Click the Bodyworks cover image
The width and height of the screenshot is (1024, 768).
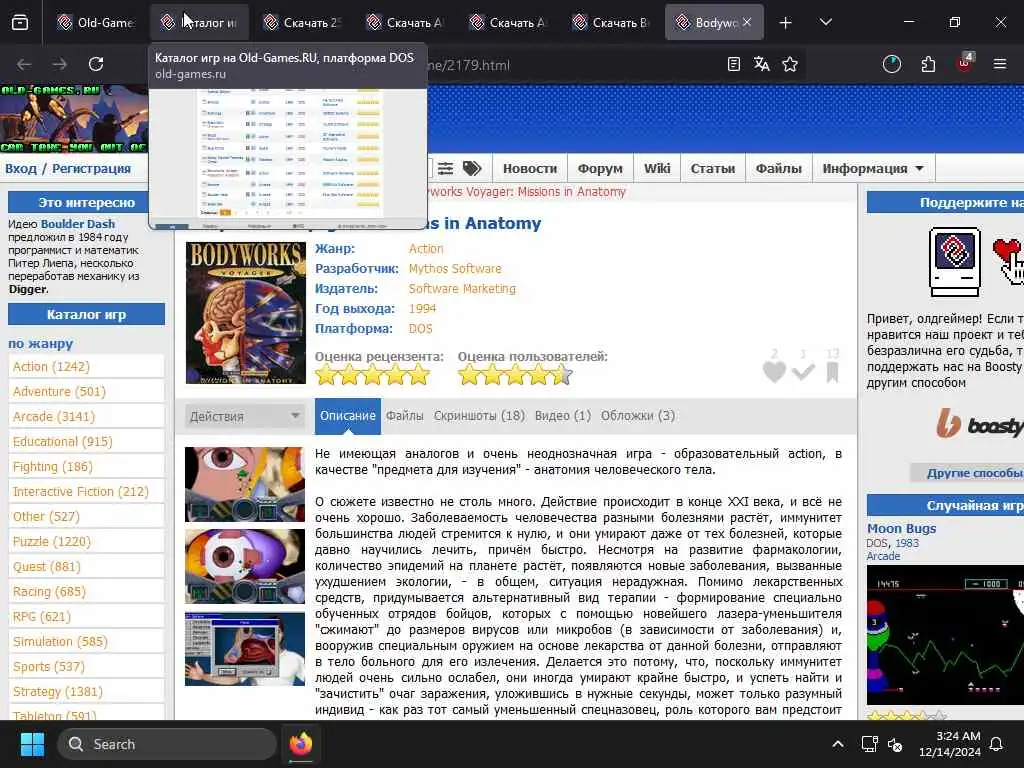coord(246,313)
